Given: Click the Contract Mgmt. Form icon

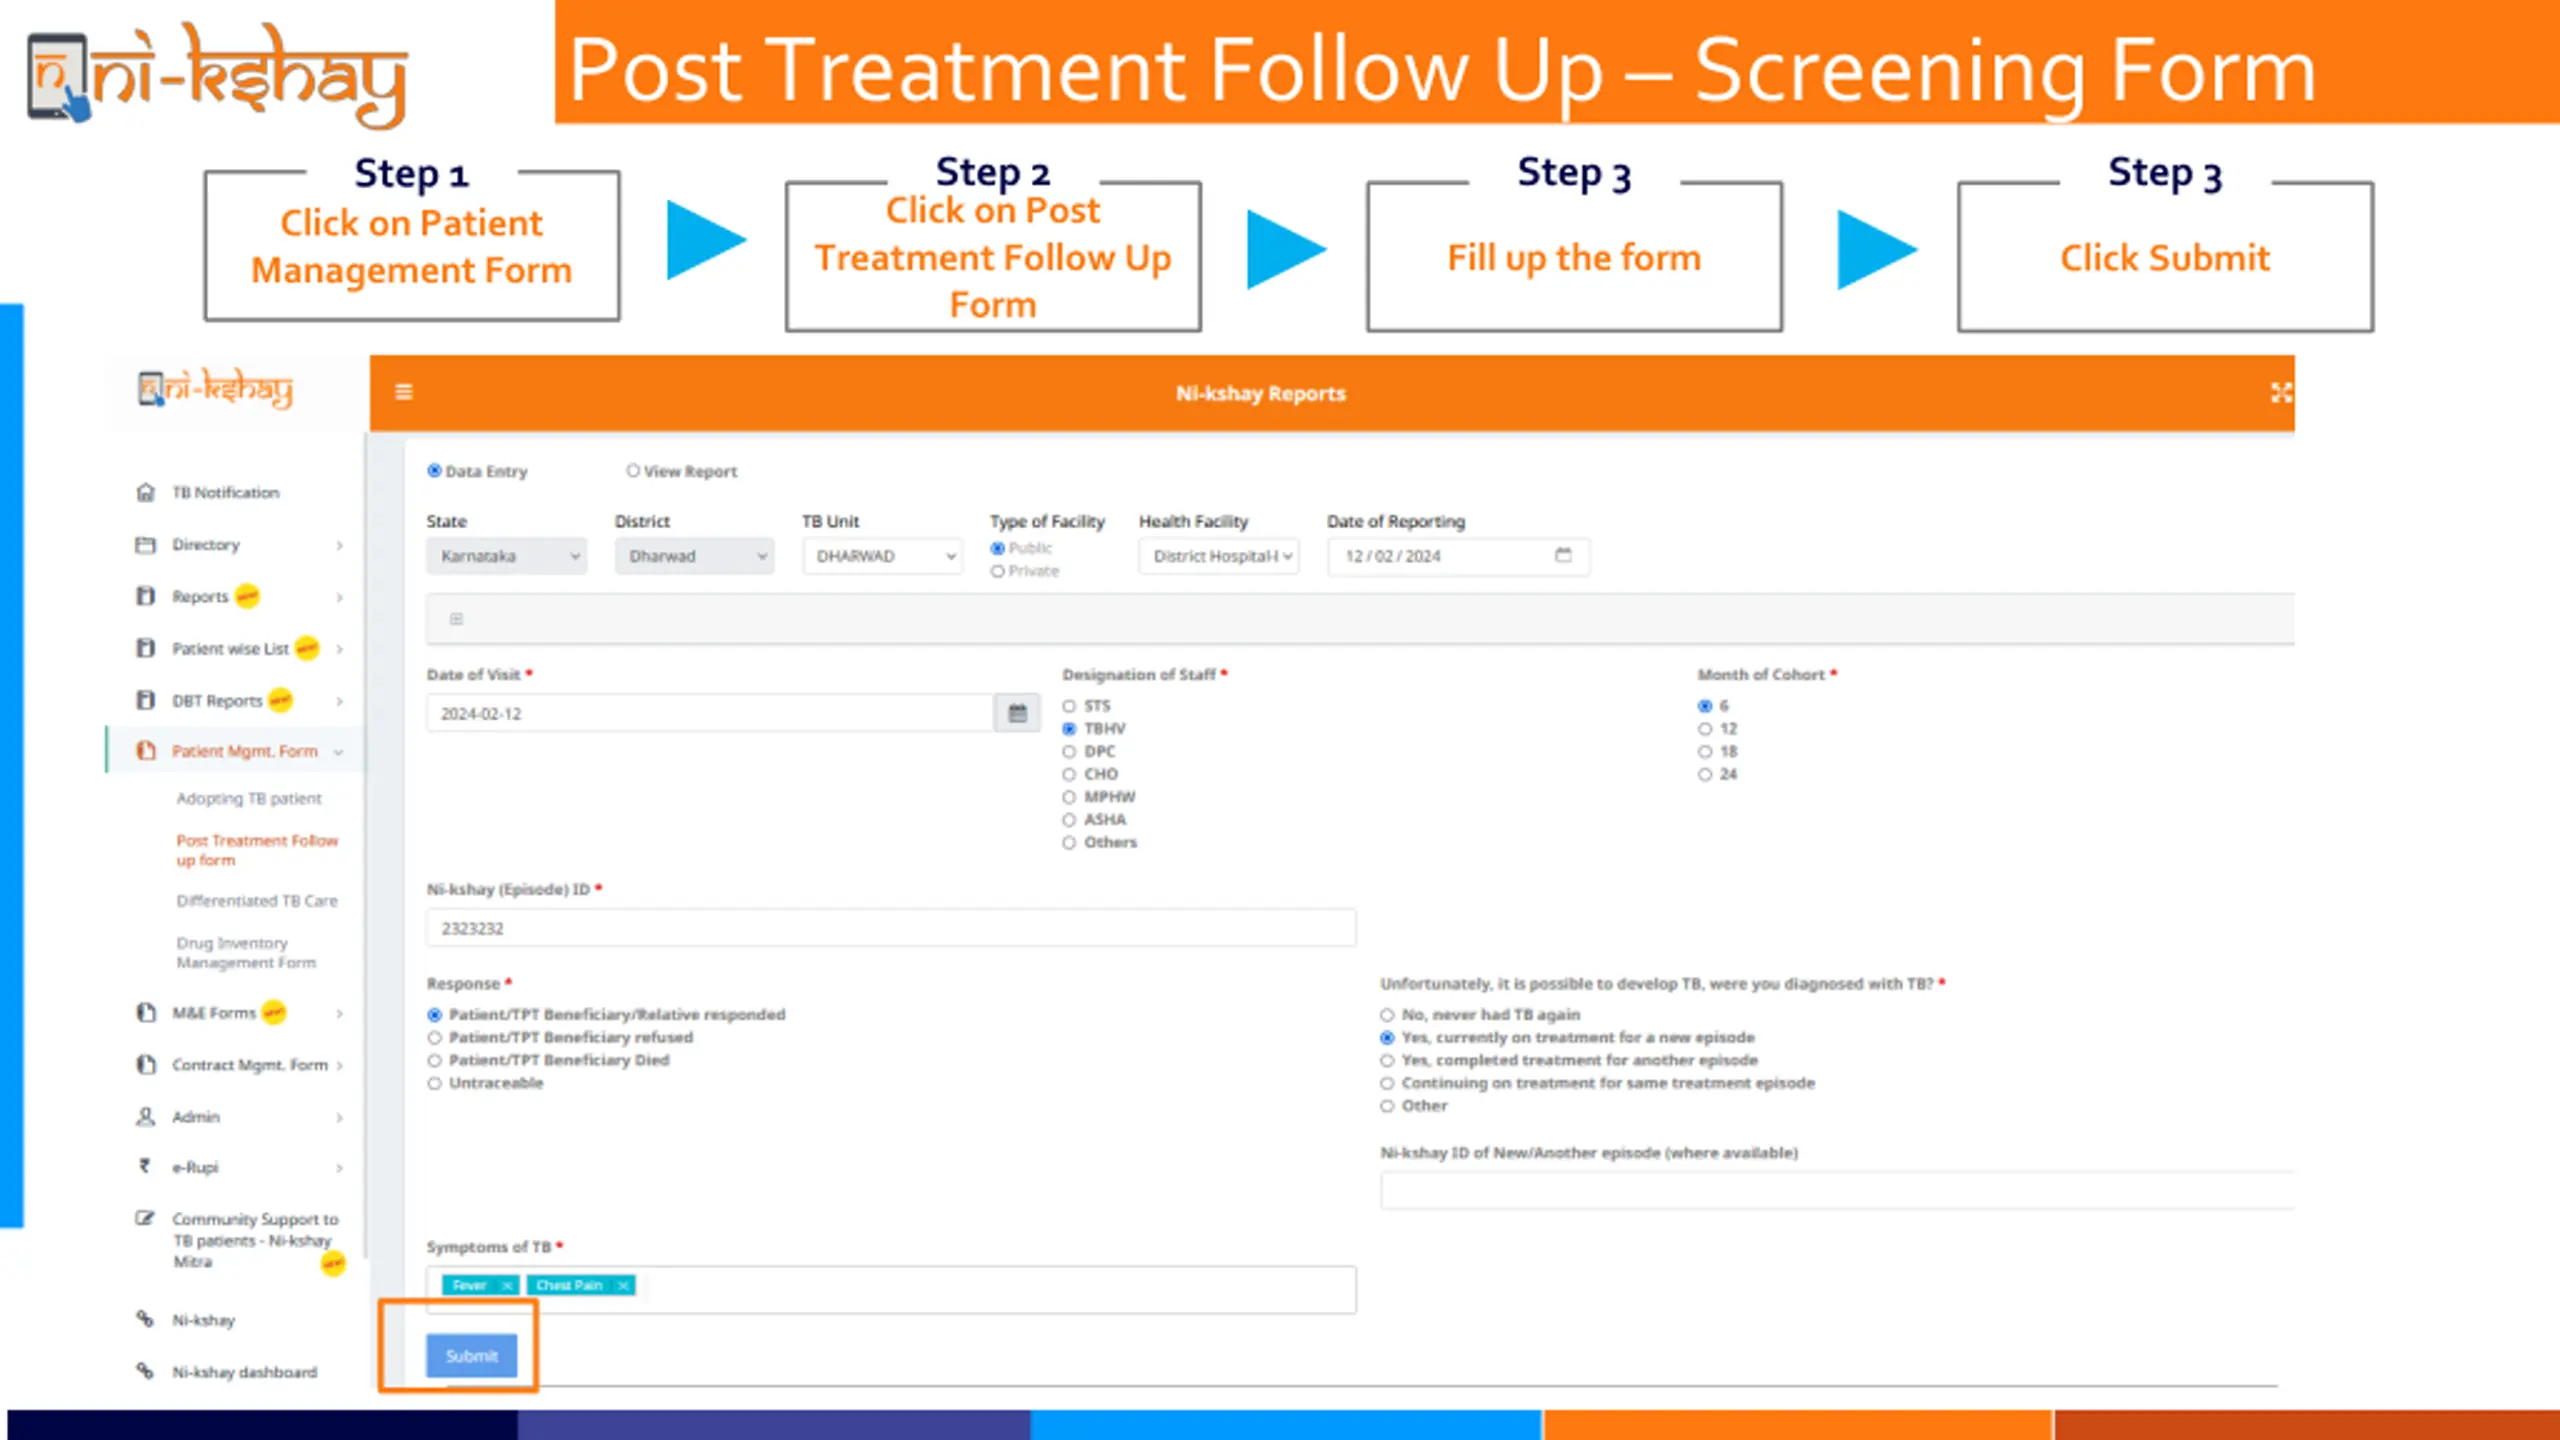Looking at the screenshot, I should [x=146, y=1064].
